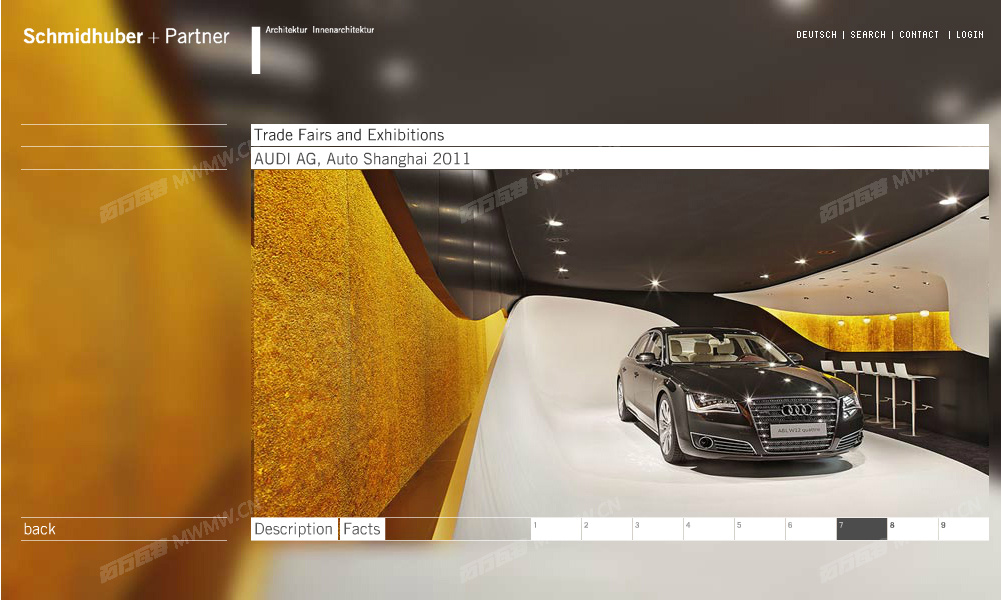The image size is (1002, 600).
Task: Click the AUDI AG, Auto Shanghai 2011 title
Action: (362, 158)
